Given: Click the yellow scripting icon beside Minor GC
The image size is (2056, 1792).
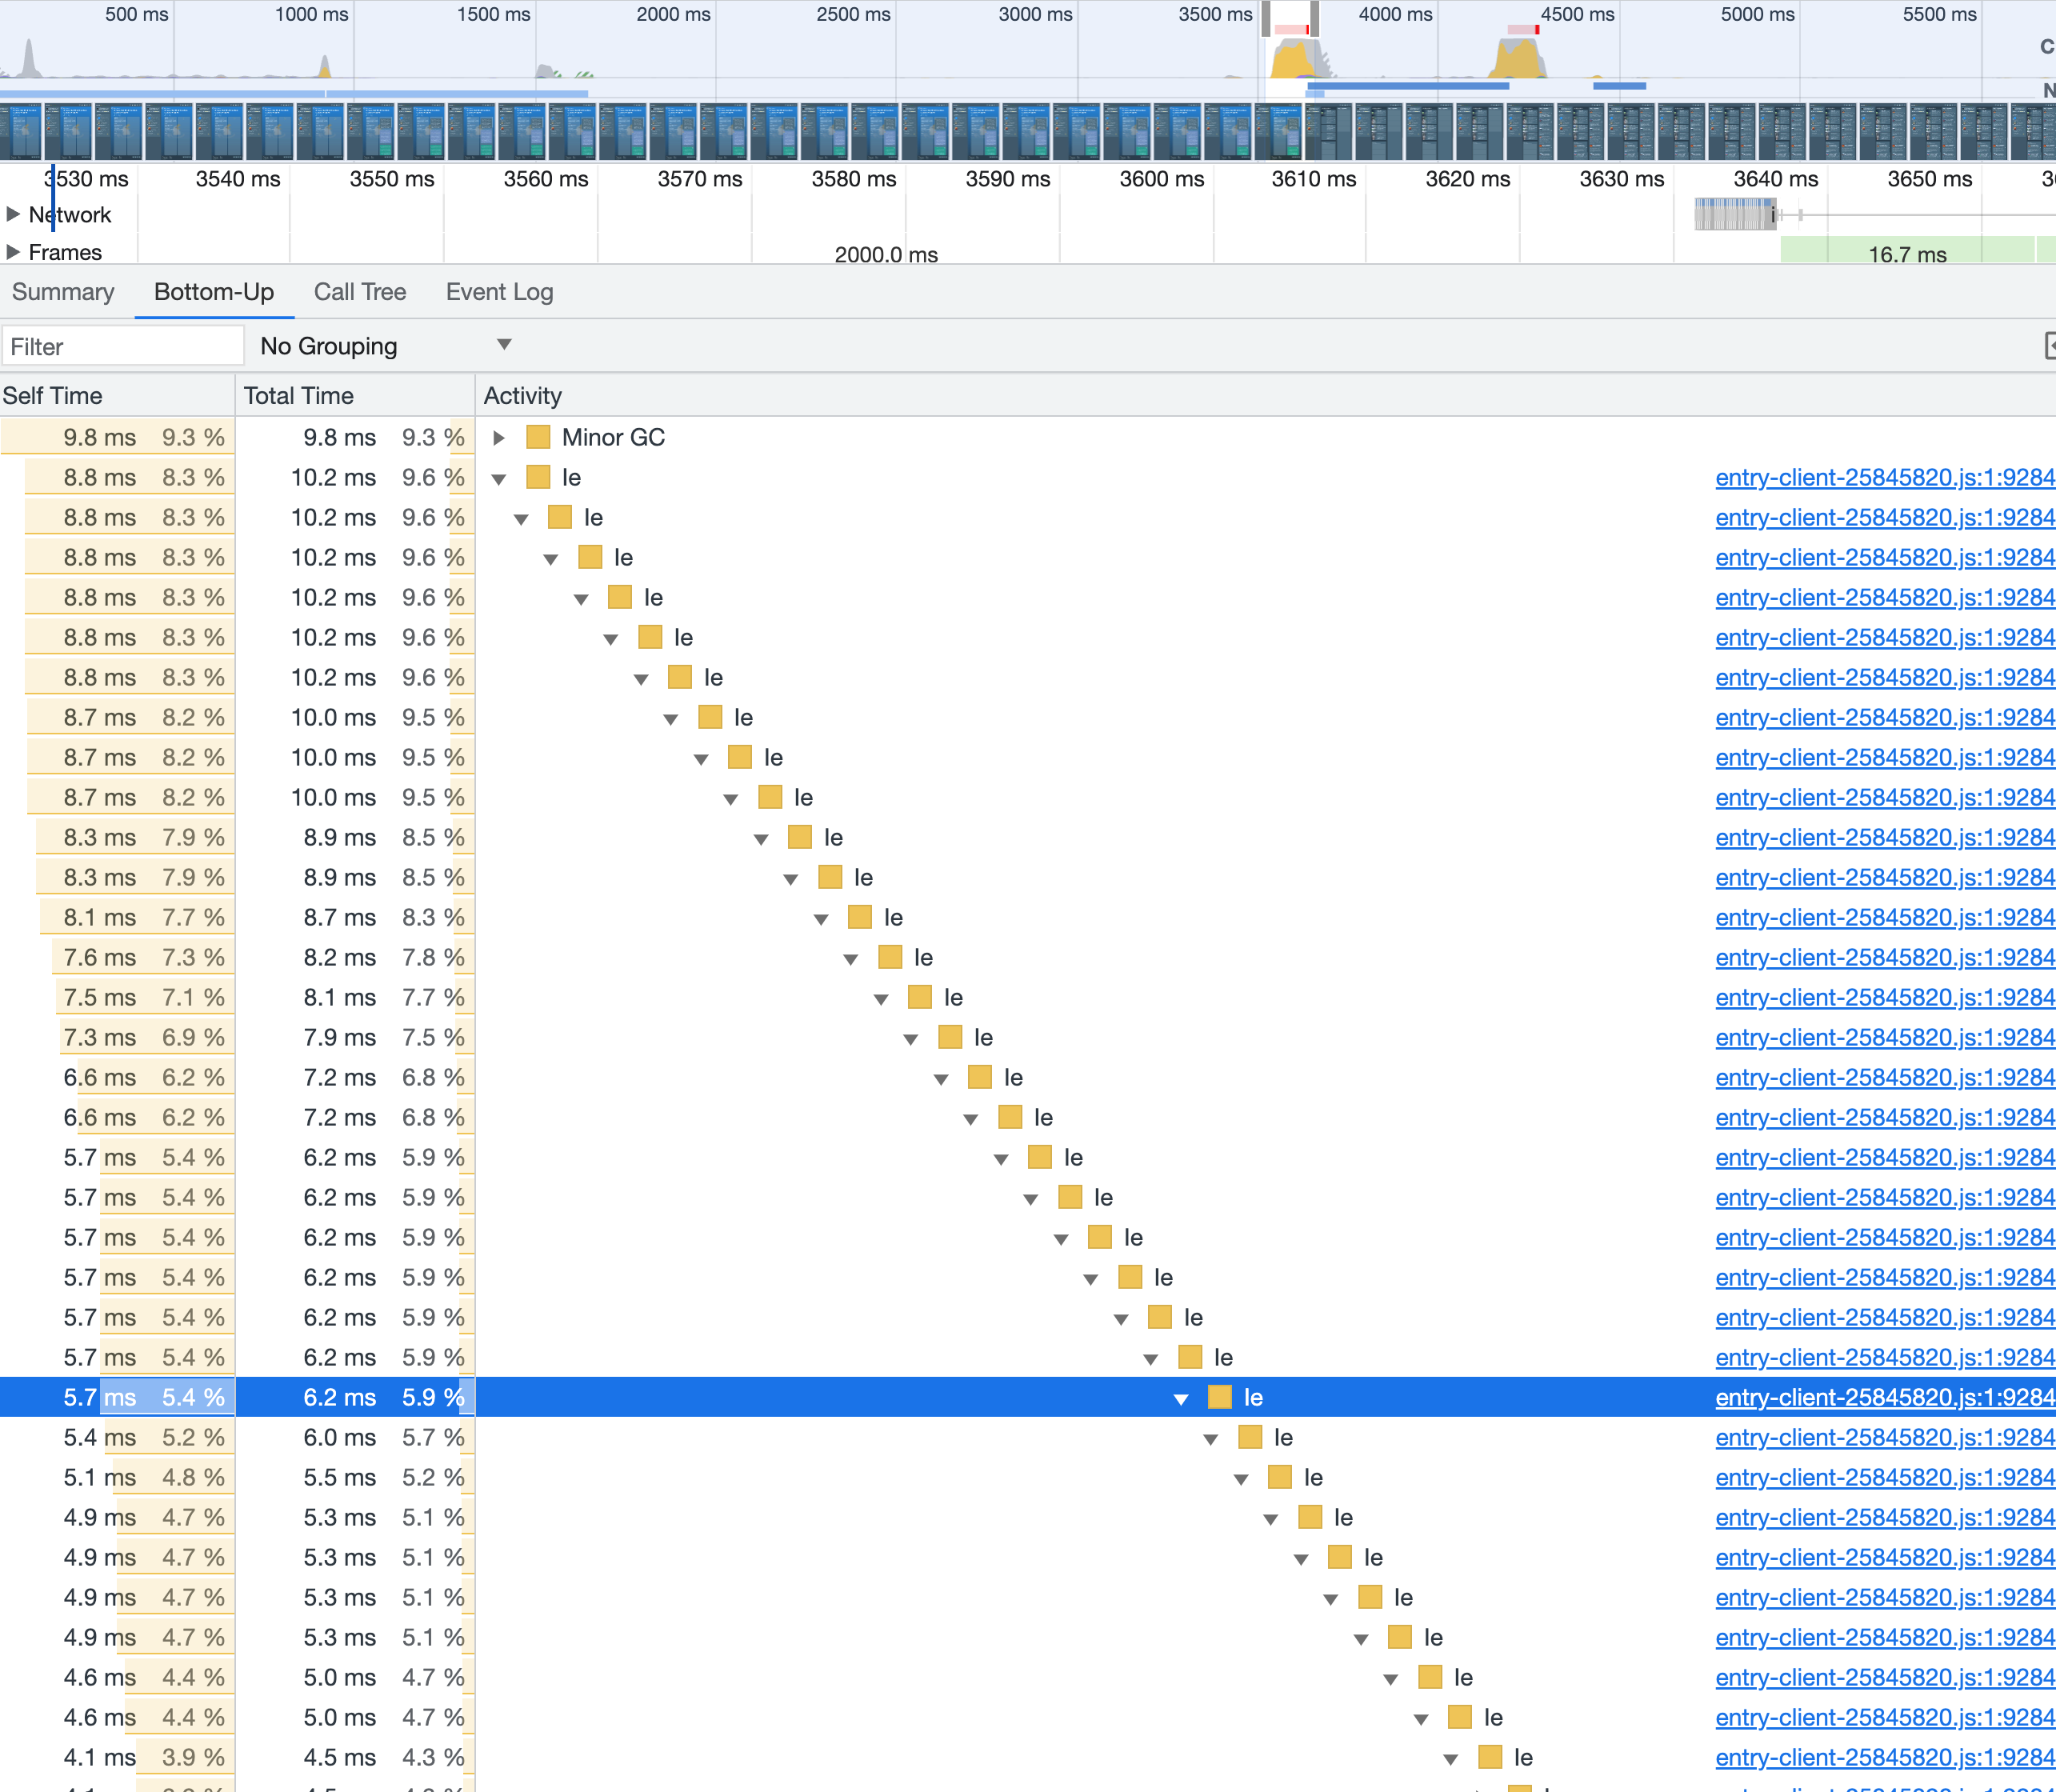Looking at the screenshot, I should (539, 437).
